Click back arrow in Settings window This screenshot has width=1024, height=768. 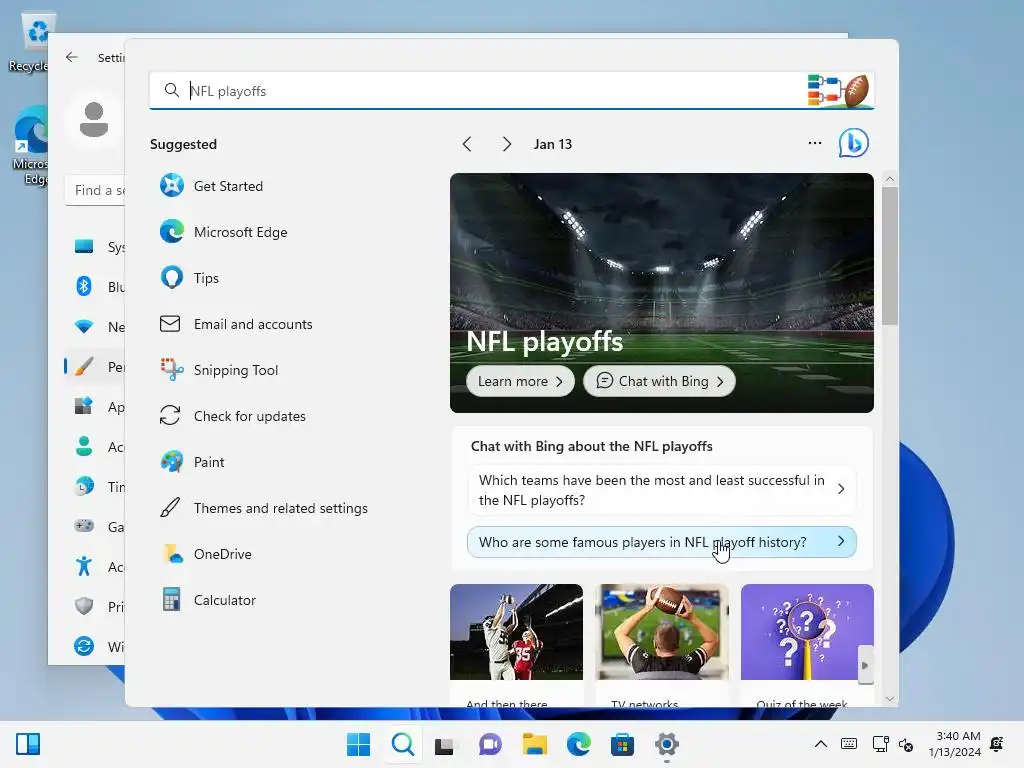coord(72,57)
